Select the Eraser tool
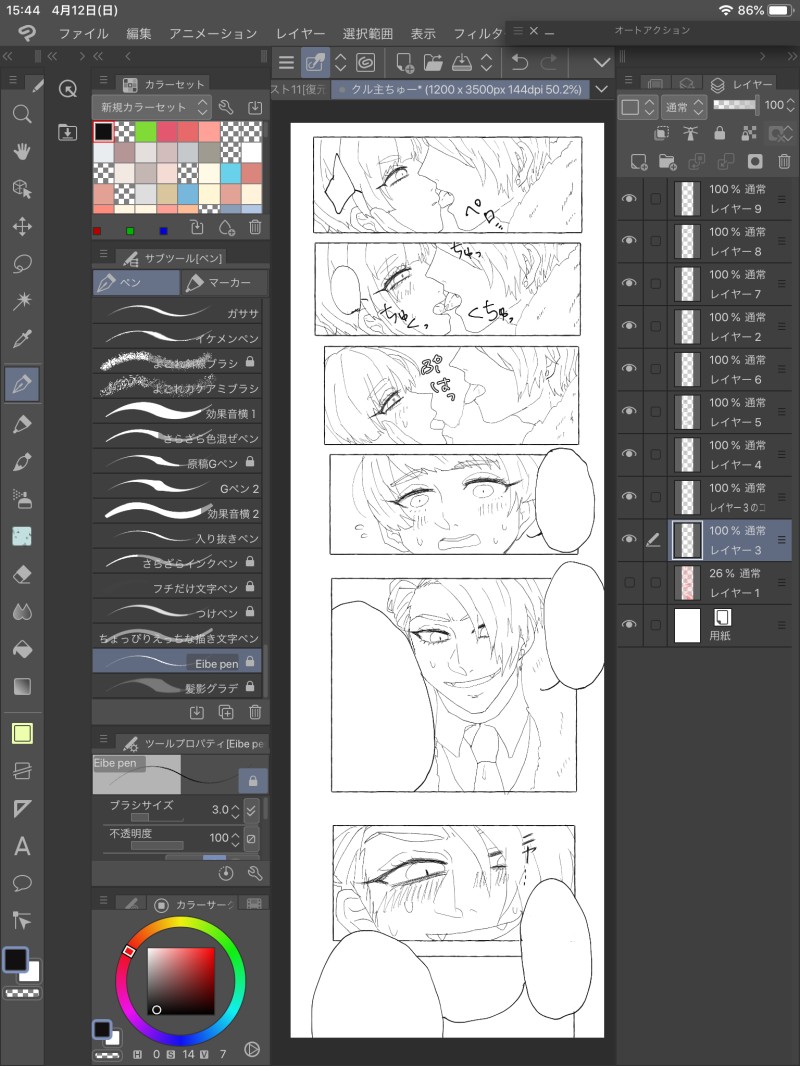Viewport: 800px width, 1066px height. (x=22, y=574)
